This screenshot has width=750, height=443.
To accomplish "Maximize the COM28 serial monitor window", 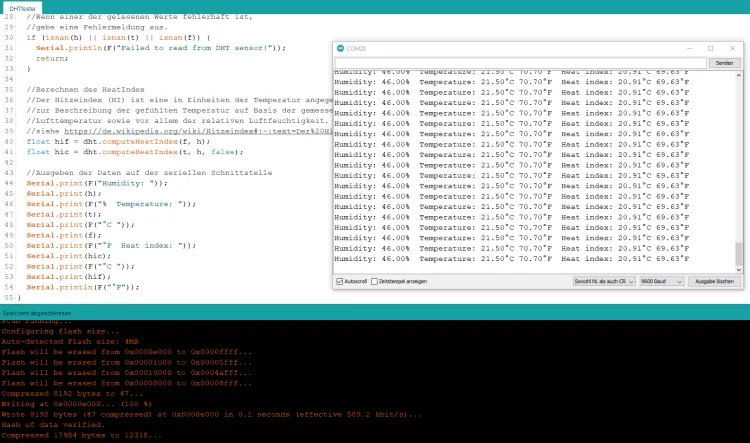I will pos(710,48).
